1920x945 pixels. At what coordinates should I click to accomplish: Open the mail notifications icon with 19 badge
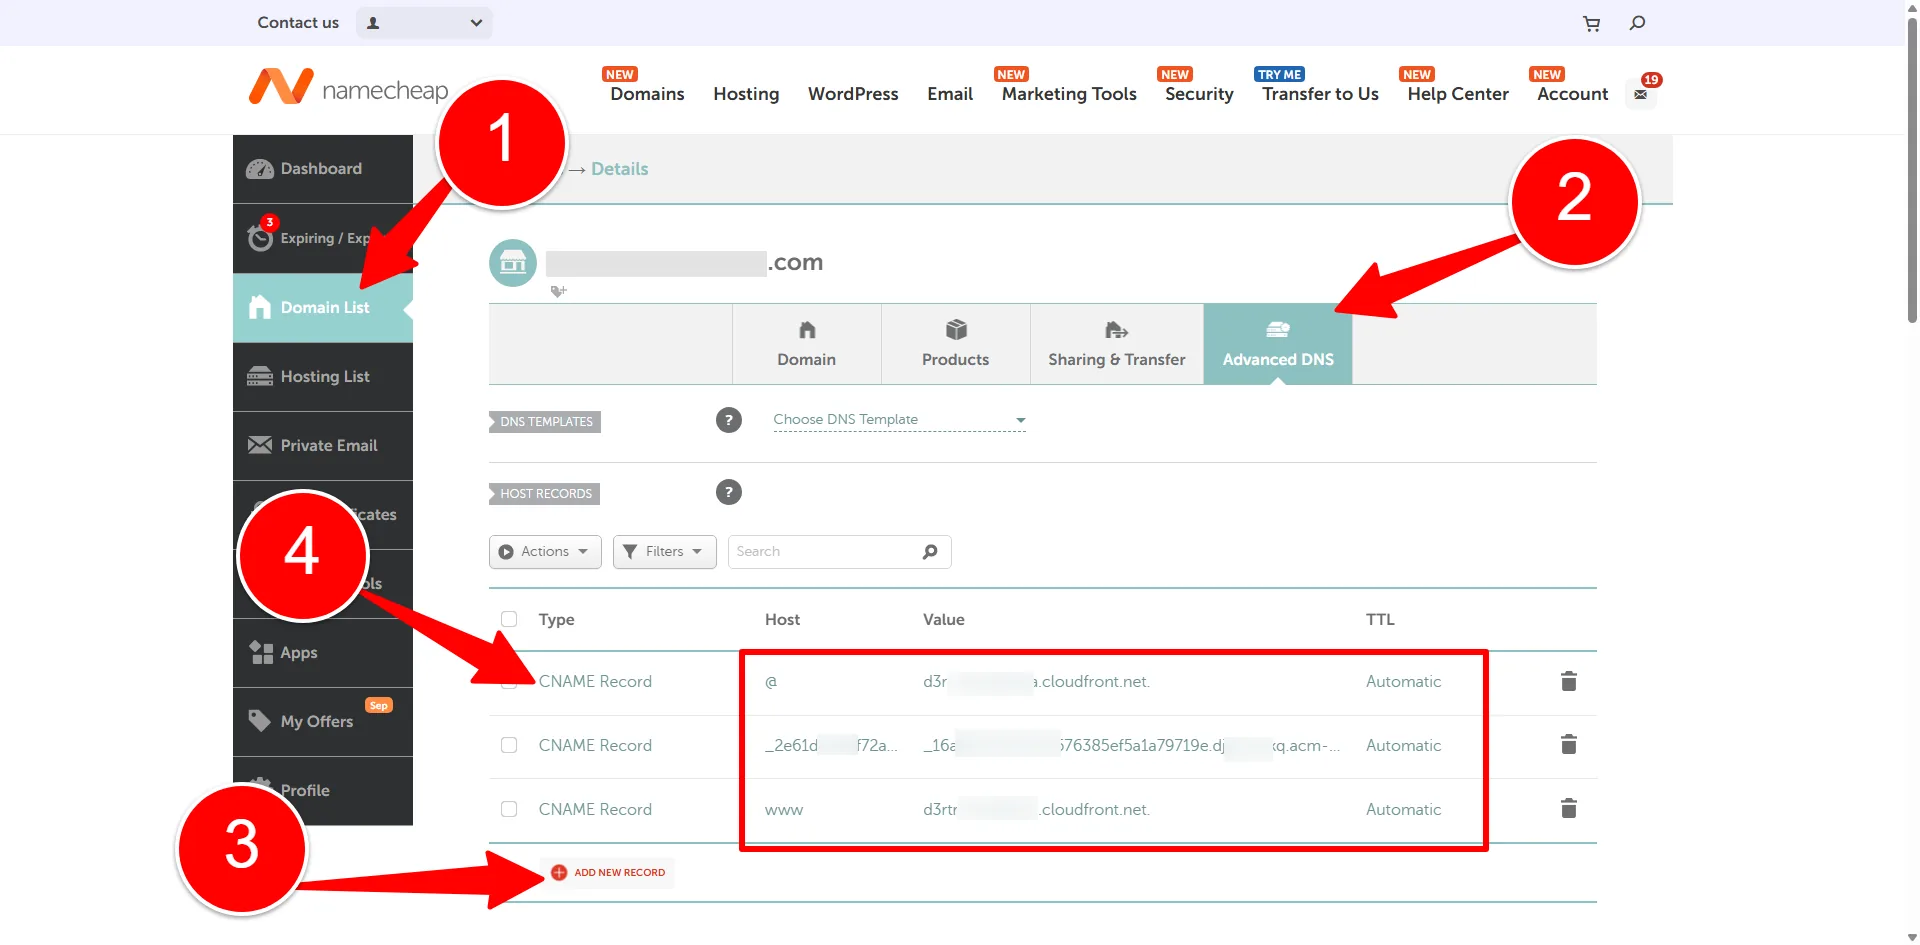click(x=1641, y=94)
